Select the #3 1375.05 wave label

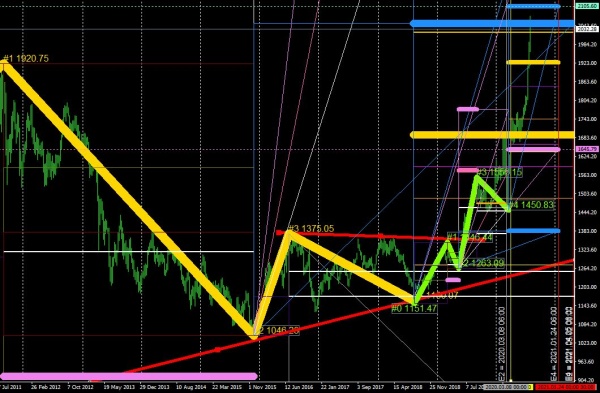[311, 229]
